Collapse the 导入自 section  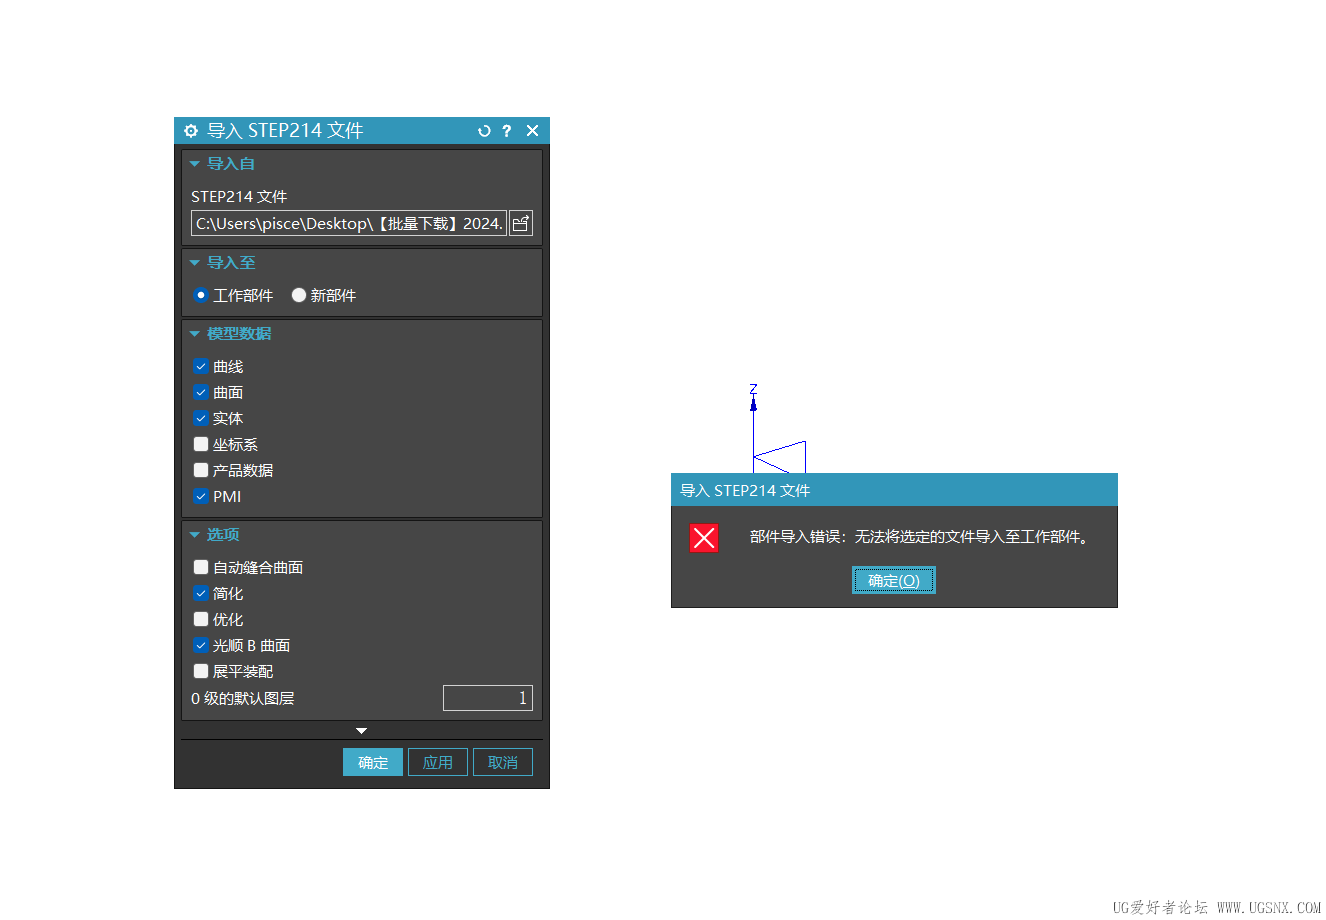click(195, 164)
